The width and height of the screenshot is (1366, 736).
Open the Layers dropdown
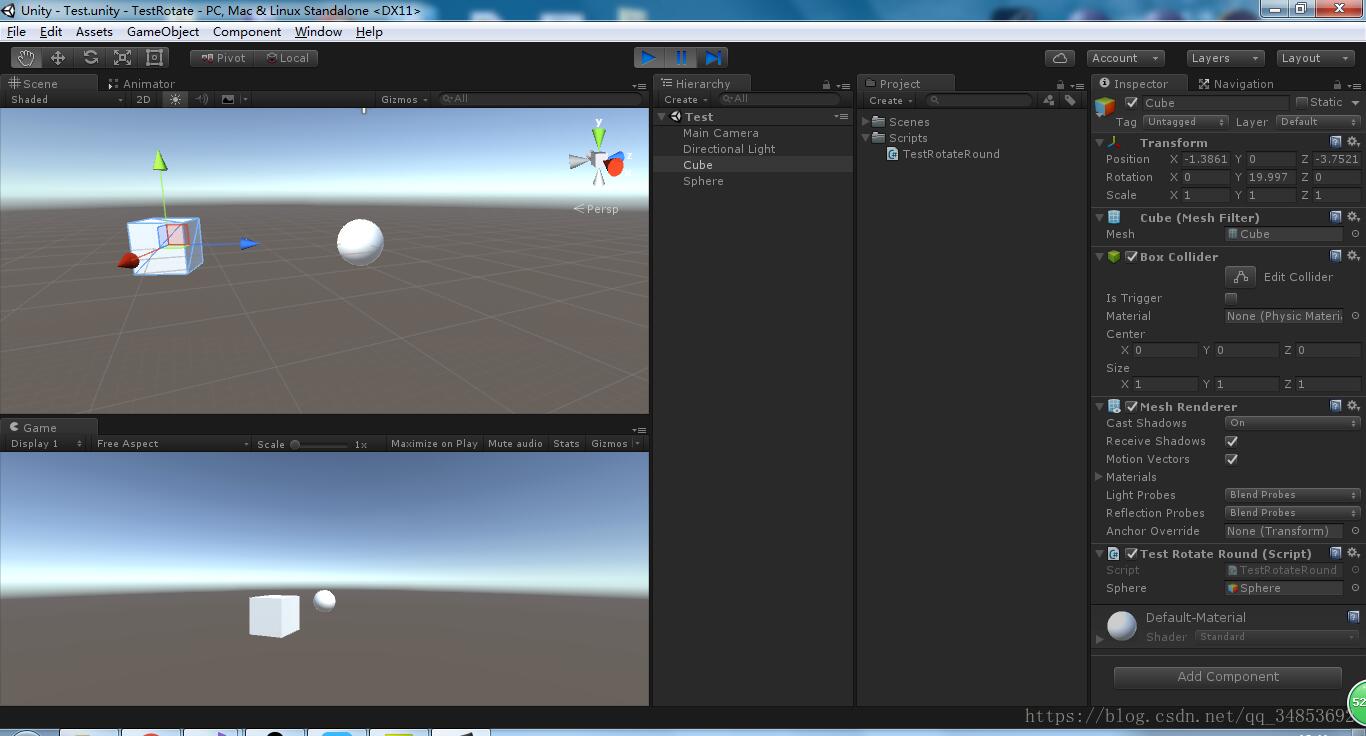(1225, 58)
